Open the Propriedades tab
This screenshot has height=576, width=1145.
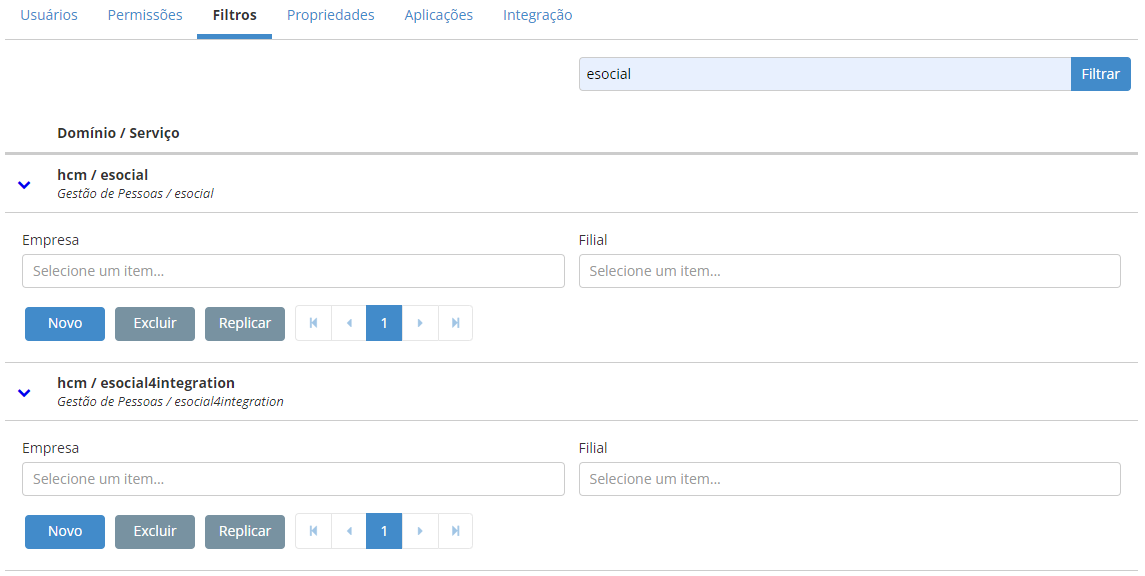coord(330,15)
